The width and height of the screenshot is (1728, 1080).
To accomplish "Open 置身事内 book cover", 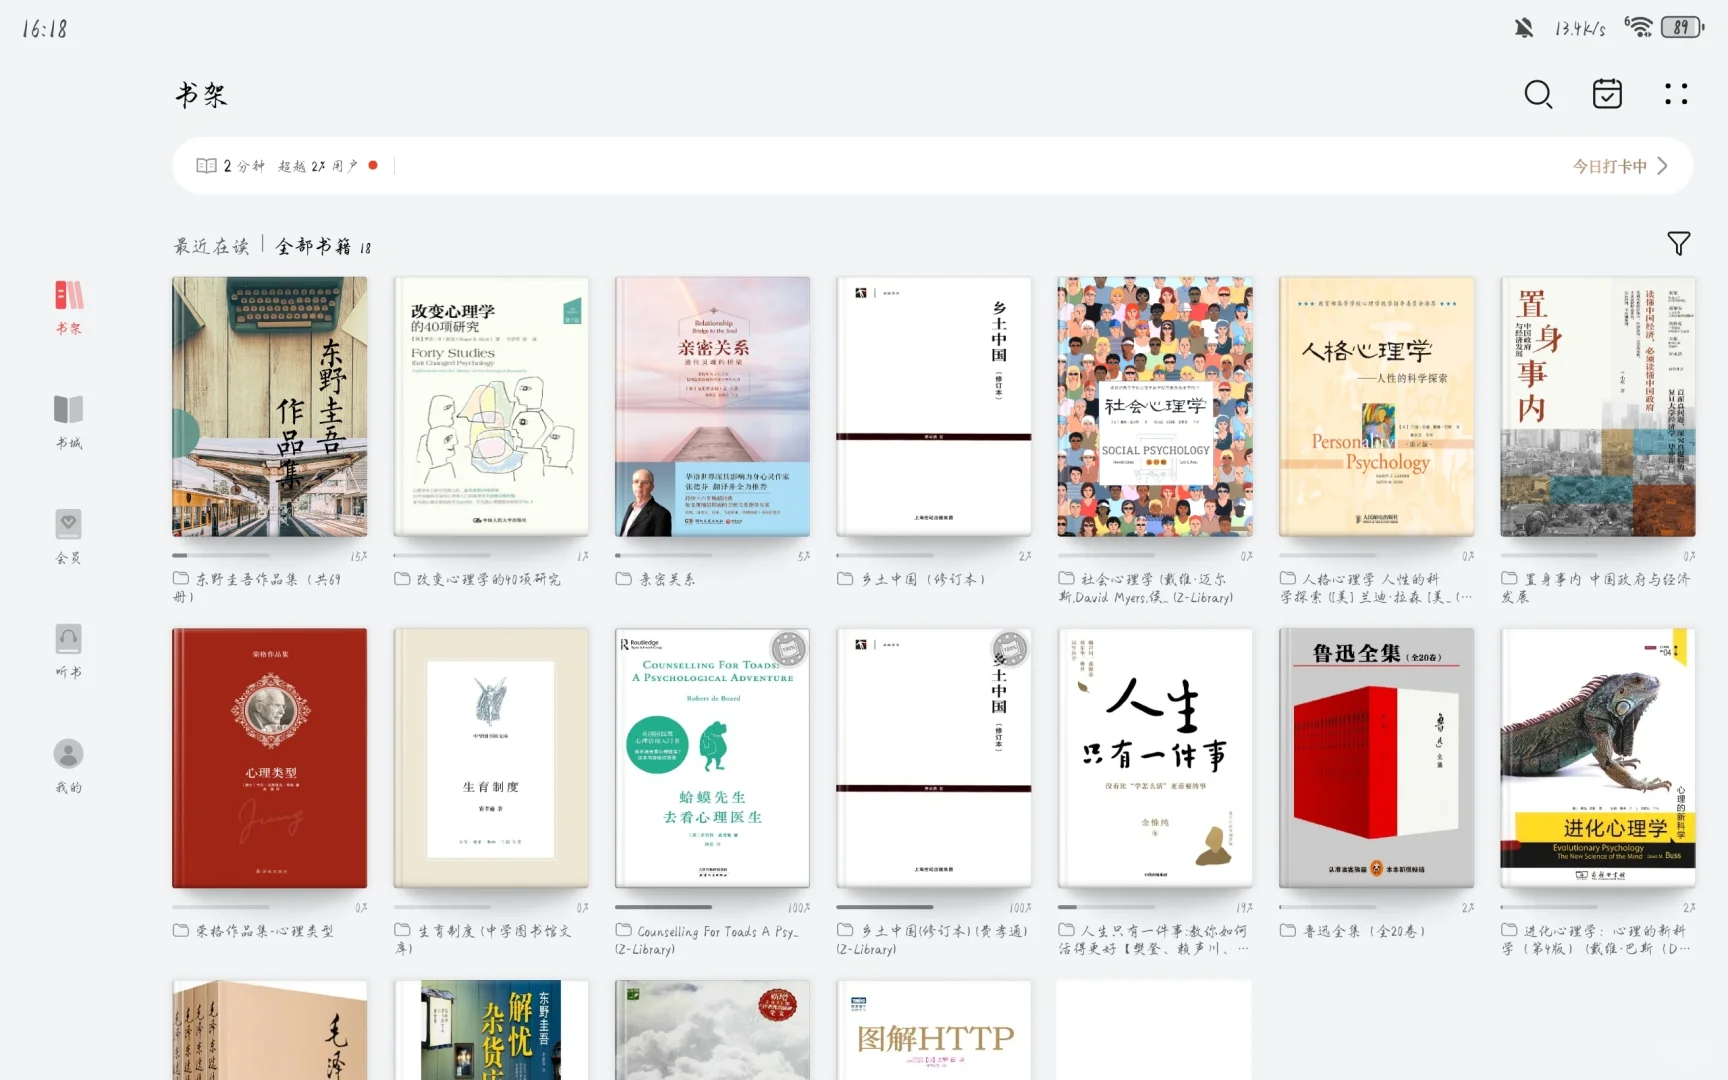I will click(x=1598, y=407).
